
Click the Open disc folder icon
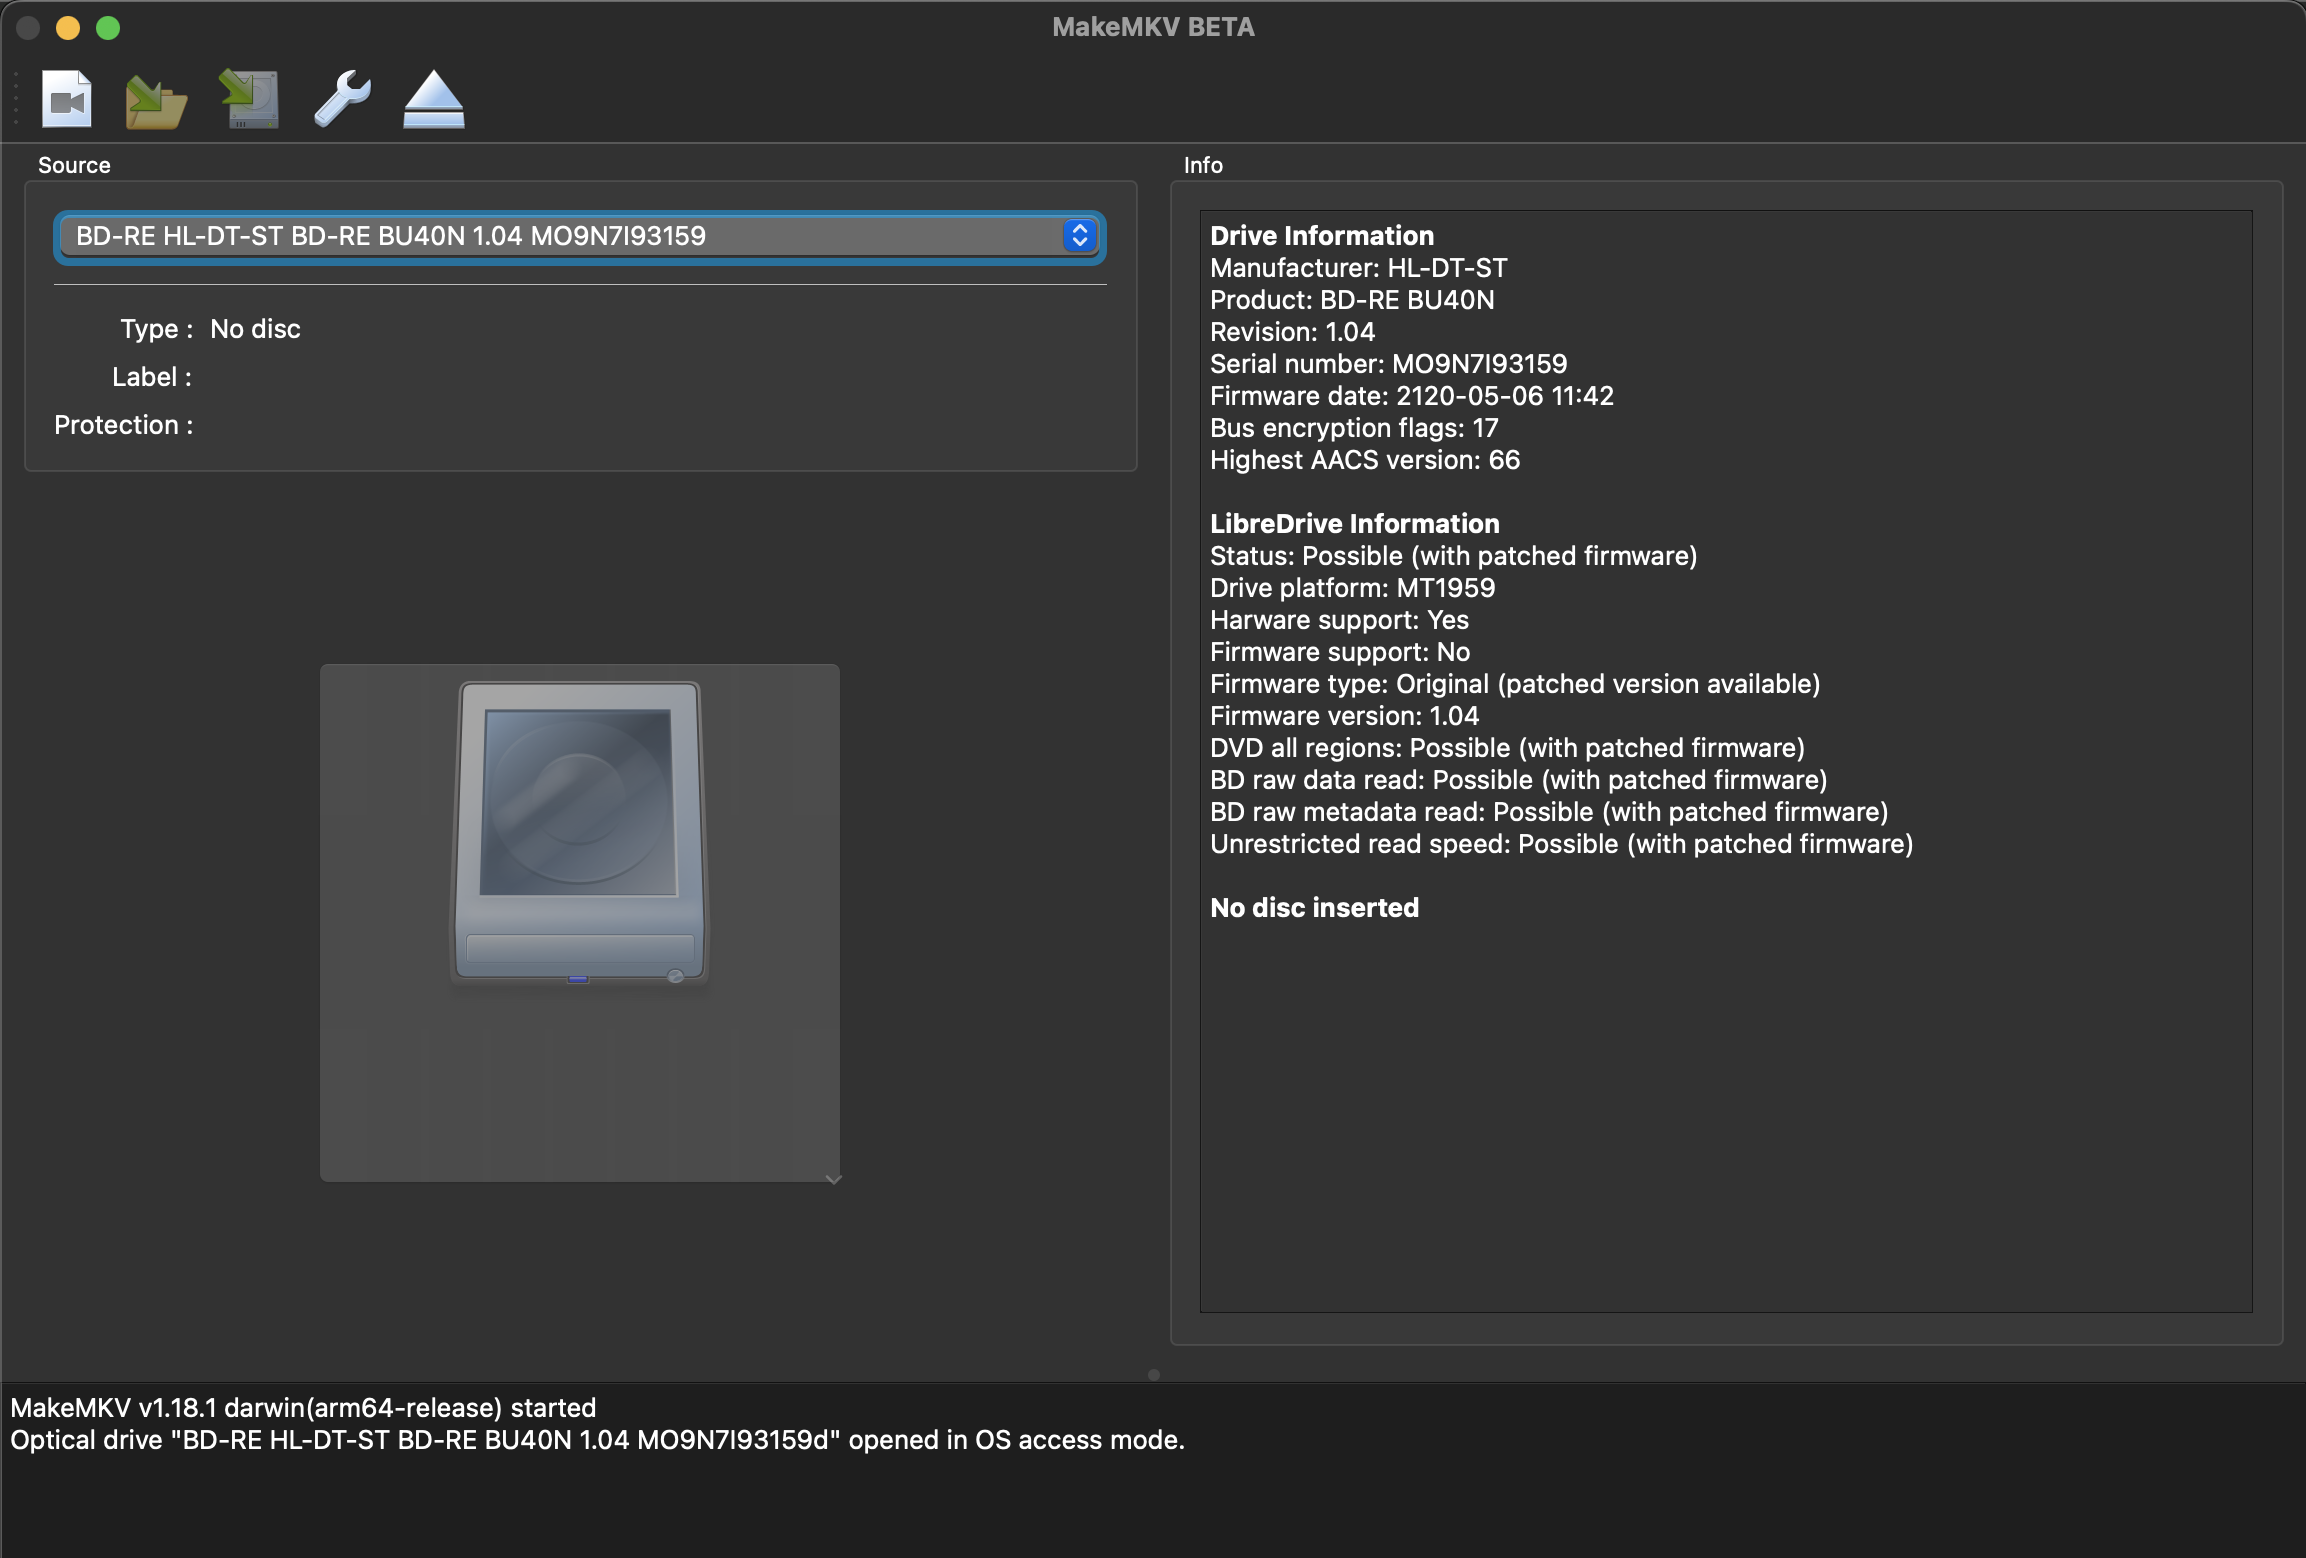pos(156,100)
